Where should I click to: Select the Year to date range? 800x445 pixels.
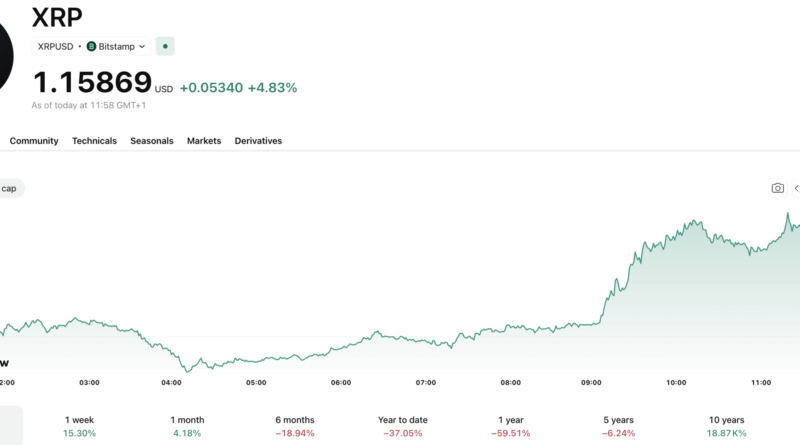tap(403, 427)
